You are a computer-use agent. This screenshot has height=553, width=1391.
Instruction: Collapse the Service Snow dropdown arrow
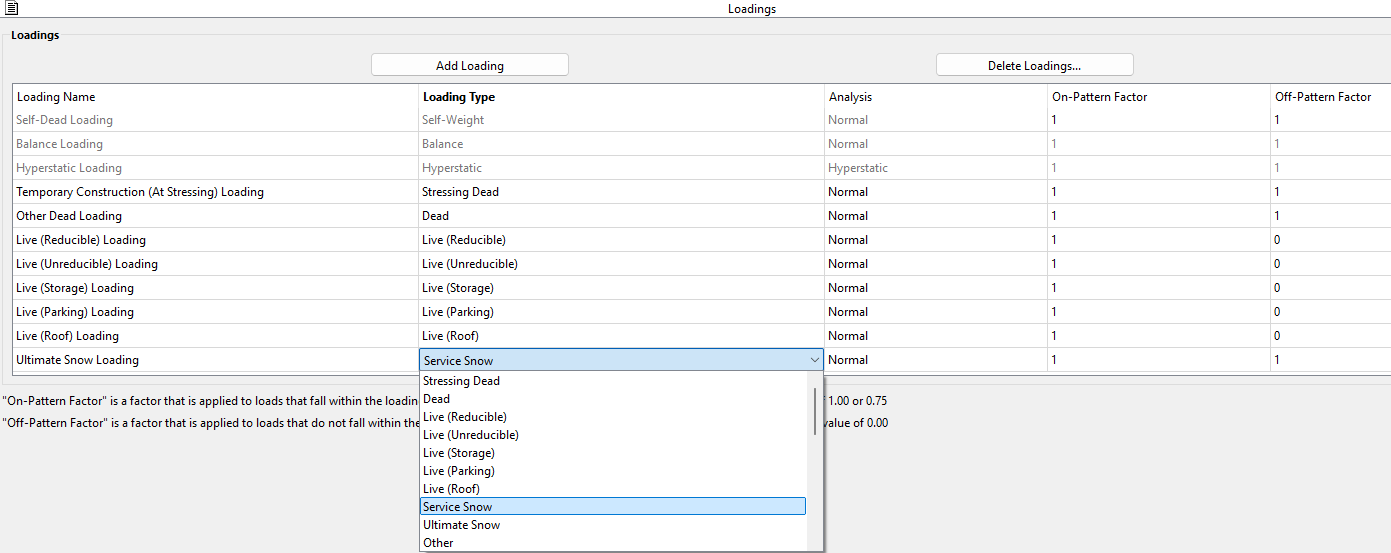click(x=814, y=360)
